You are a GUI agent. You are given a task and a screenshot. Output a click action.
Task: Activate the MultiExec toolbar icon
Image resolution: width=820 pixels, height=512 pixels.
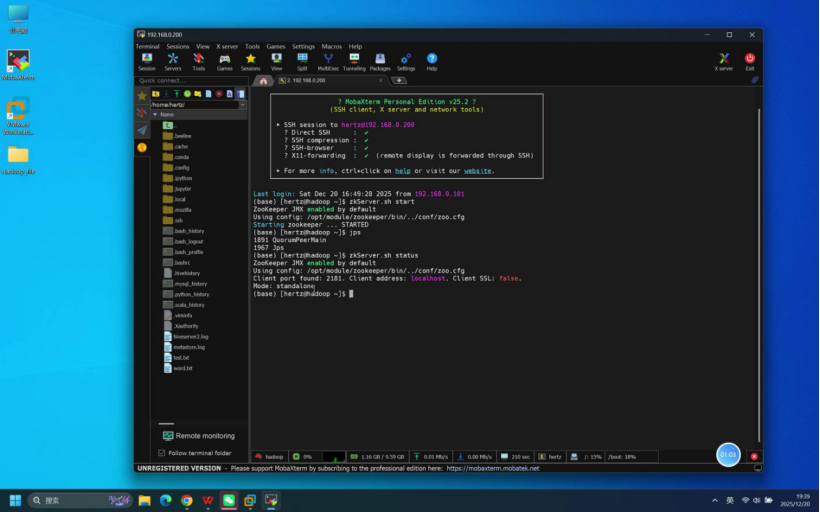328,62
